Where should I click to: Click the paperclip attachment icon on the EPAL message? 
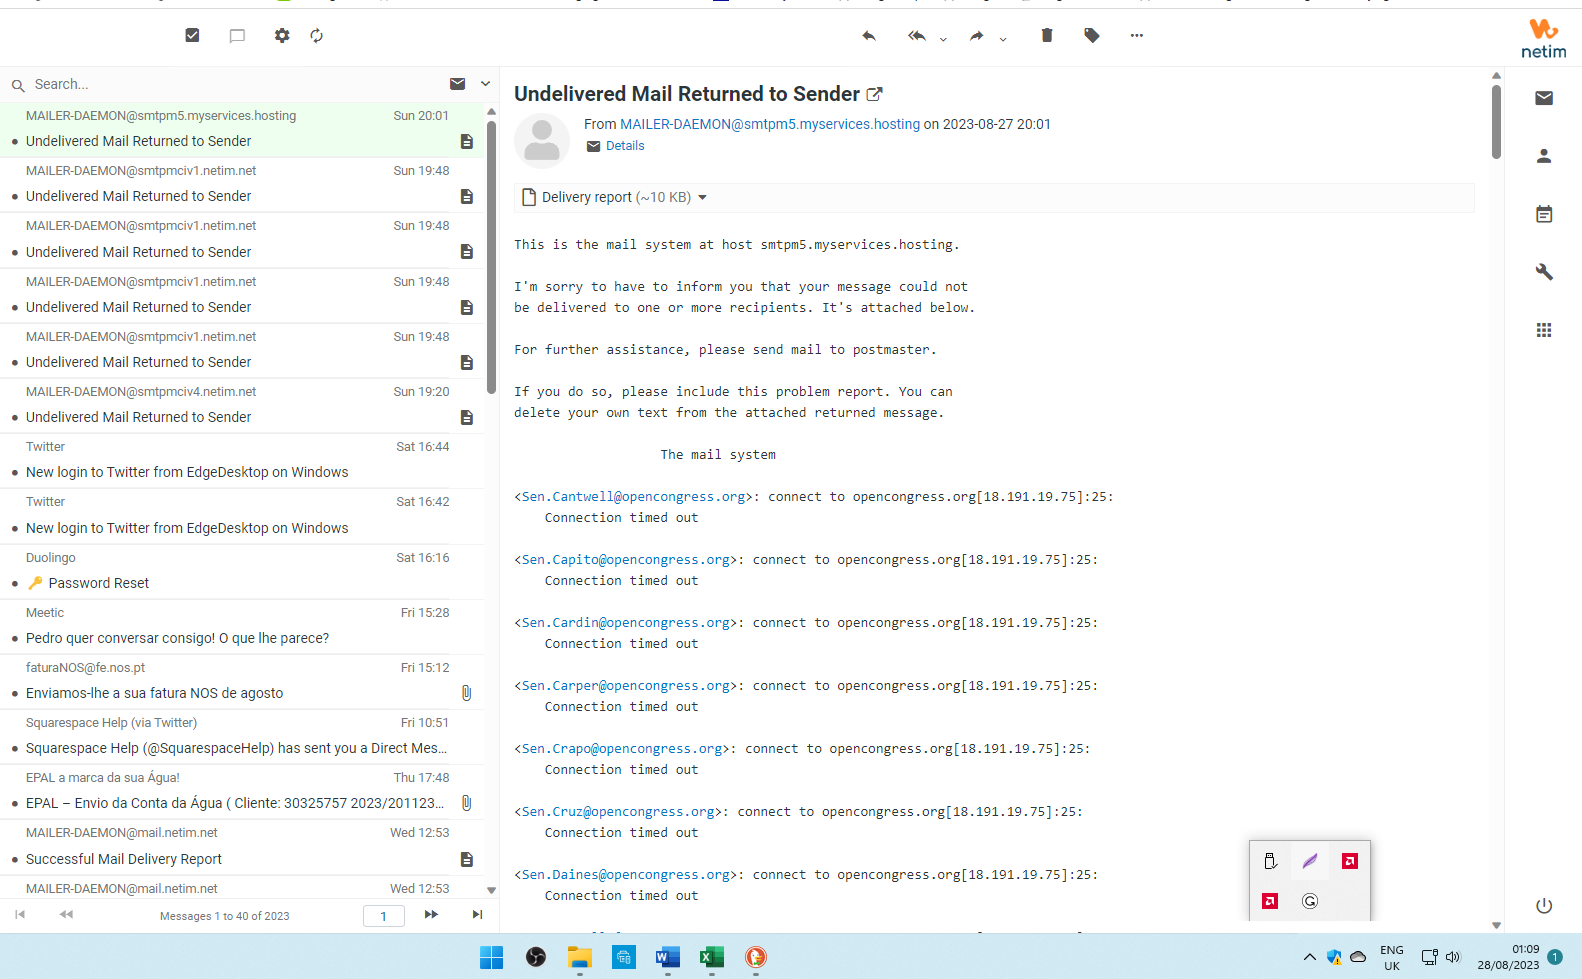(466, 803)
